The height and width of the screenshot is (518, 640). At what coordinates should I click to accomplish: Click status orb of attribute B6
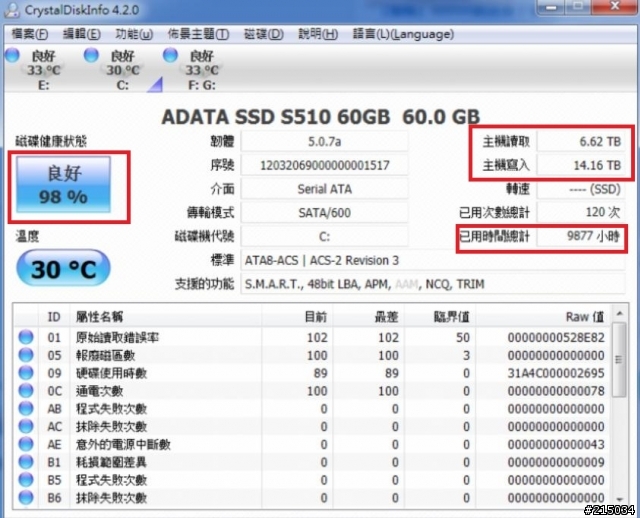[x=26, y=498]
